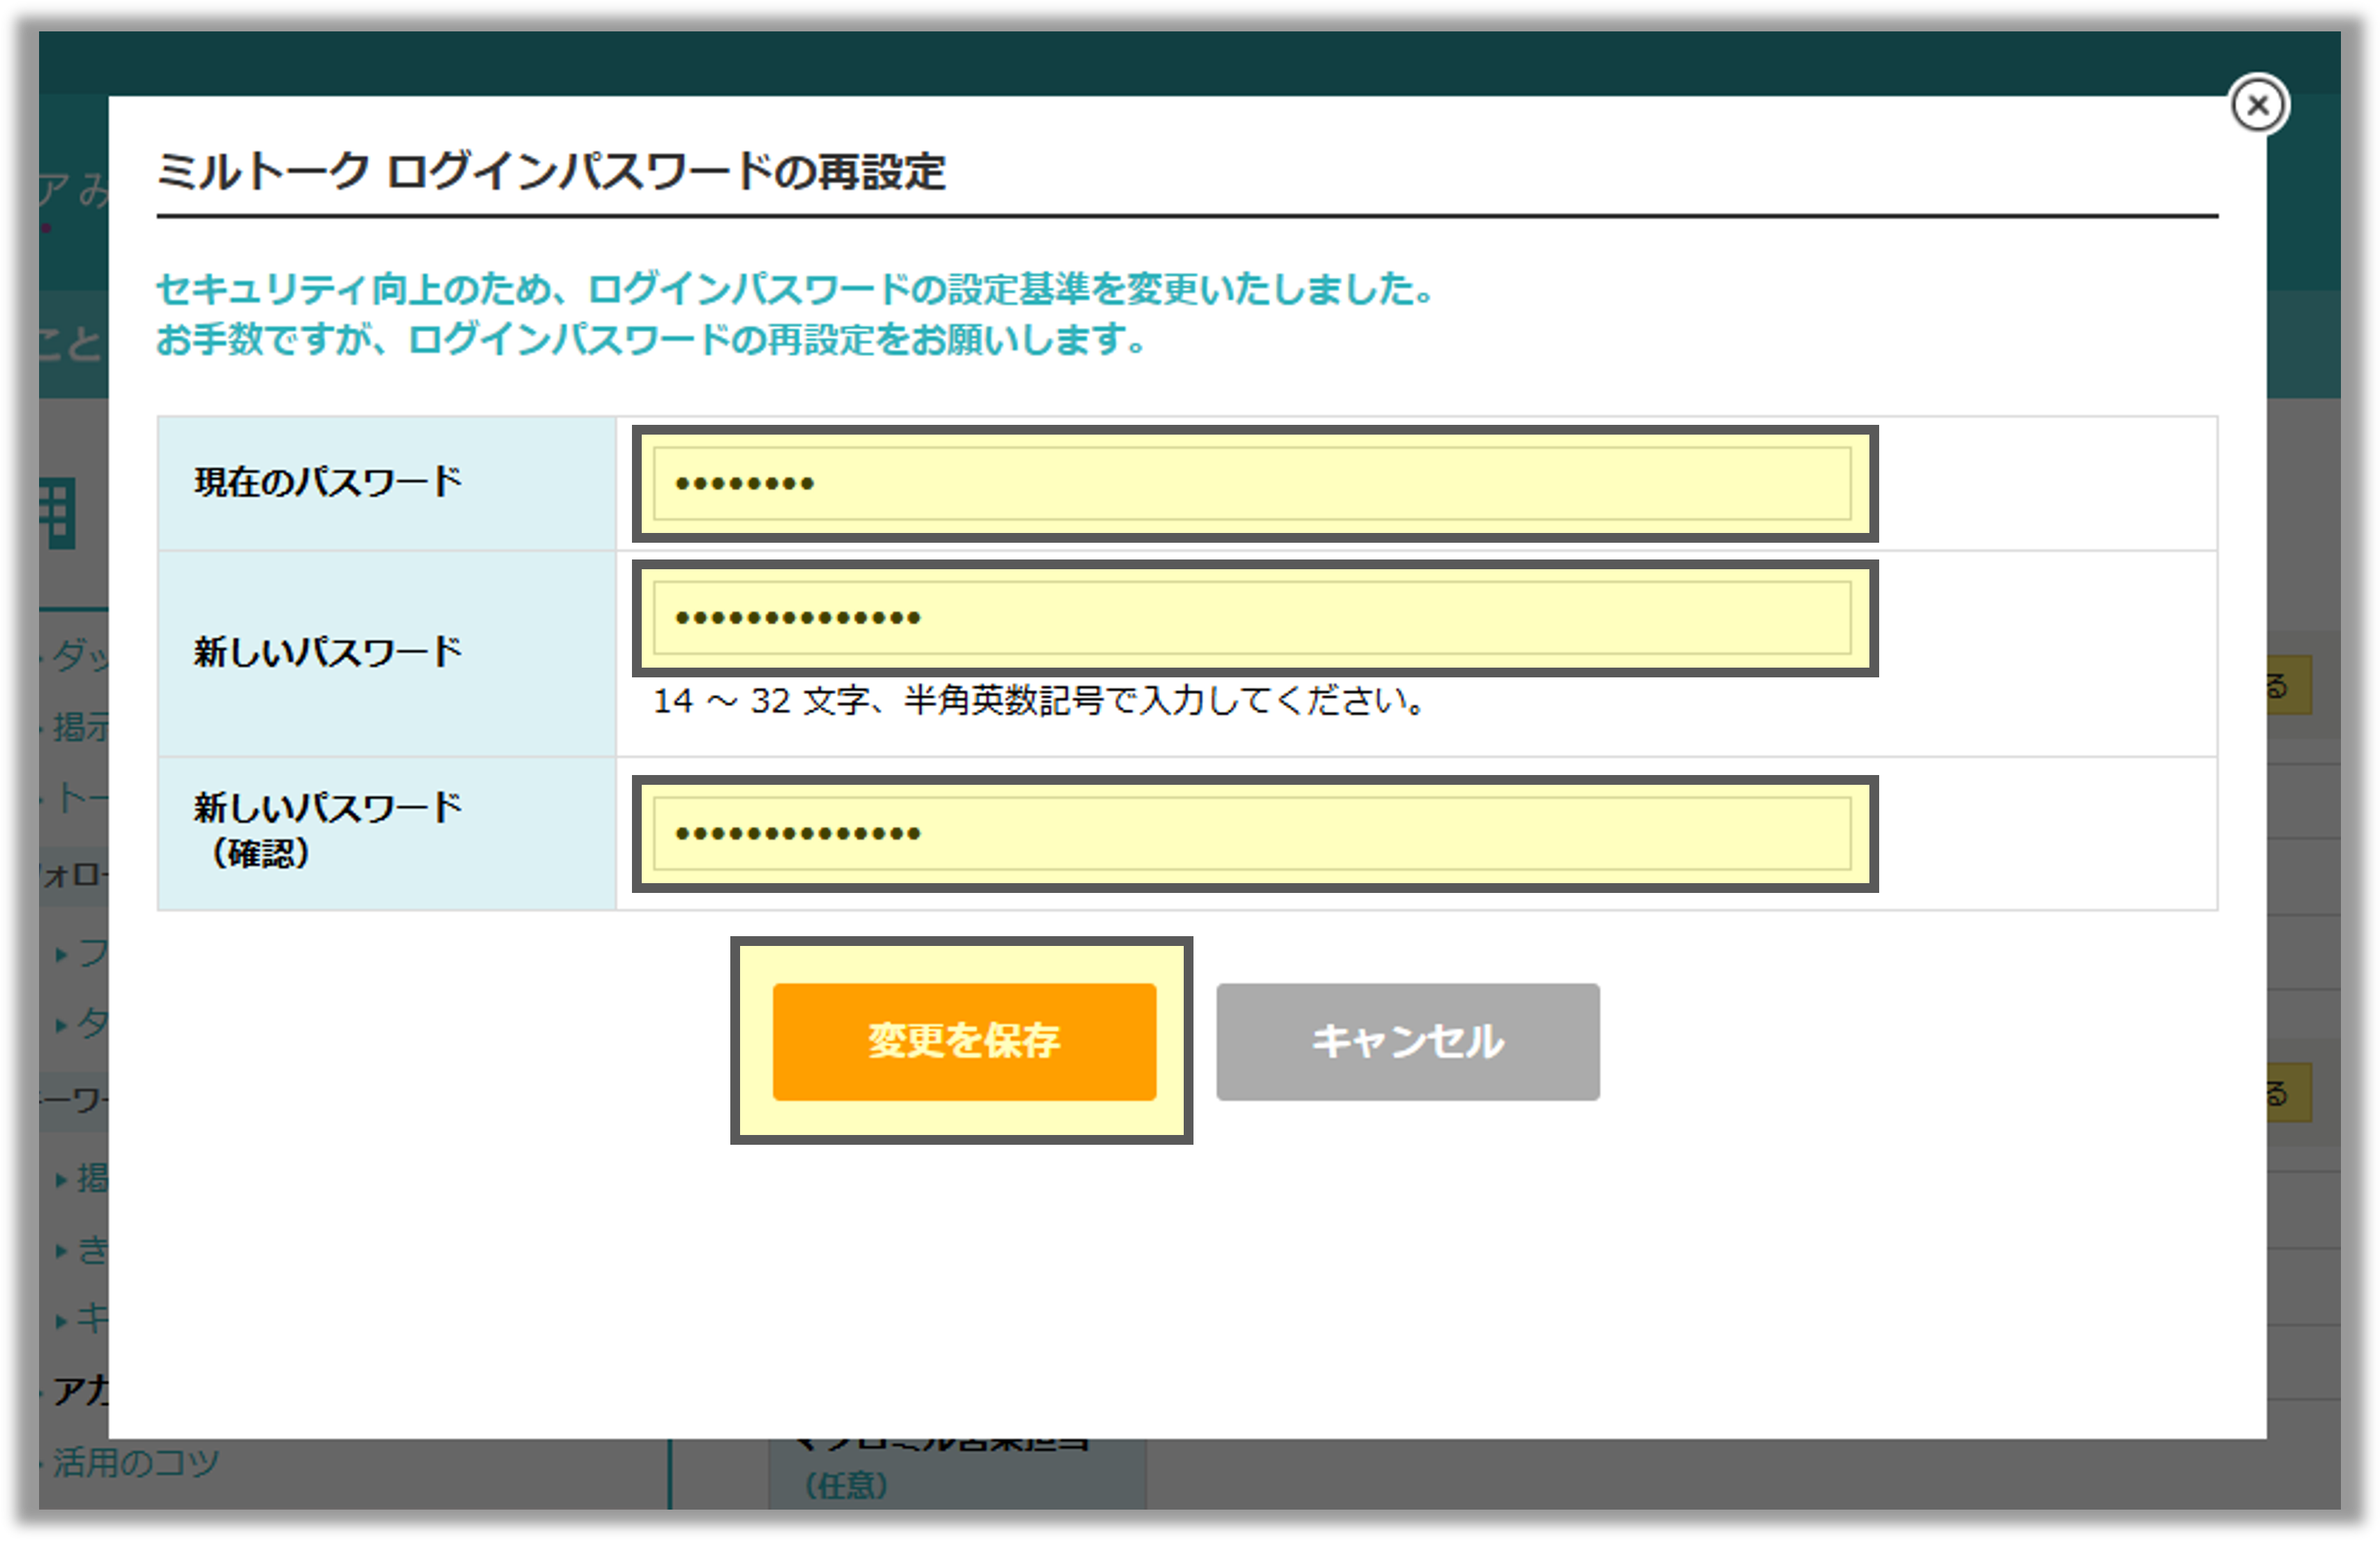Focus the 新しいパスワード input field

(x=1252, y=618)
